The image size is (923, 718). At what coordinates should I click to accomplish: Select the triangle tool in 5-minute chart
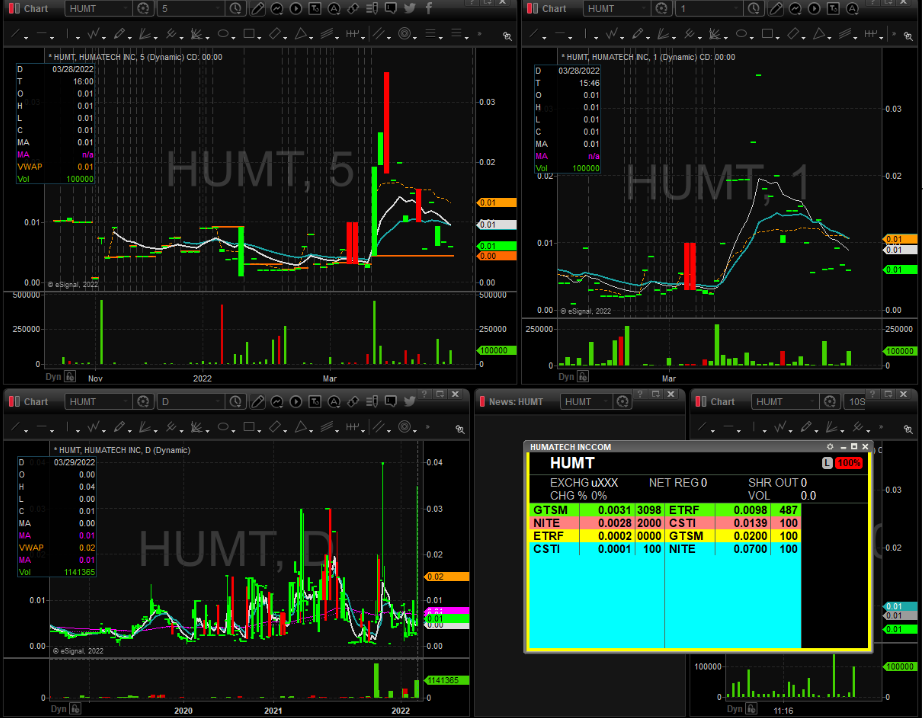click(x=301, y=34)
